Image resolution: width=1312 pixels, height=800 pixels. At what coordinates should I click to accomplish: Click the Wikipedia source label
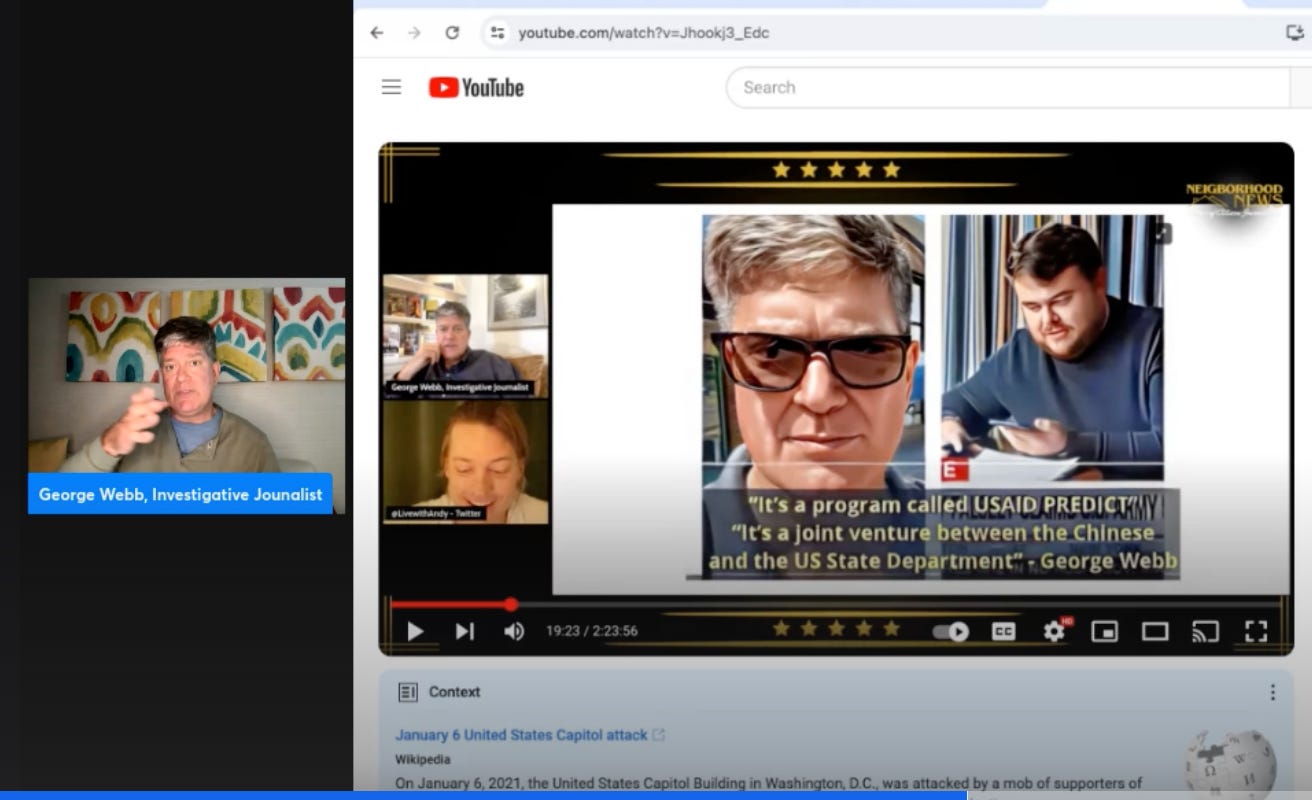pyautogui.click(x=422, y=760)
